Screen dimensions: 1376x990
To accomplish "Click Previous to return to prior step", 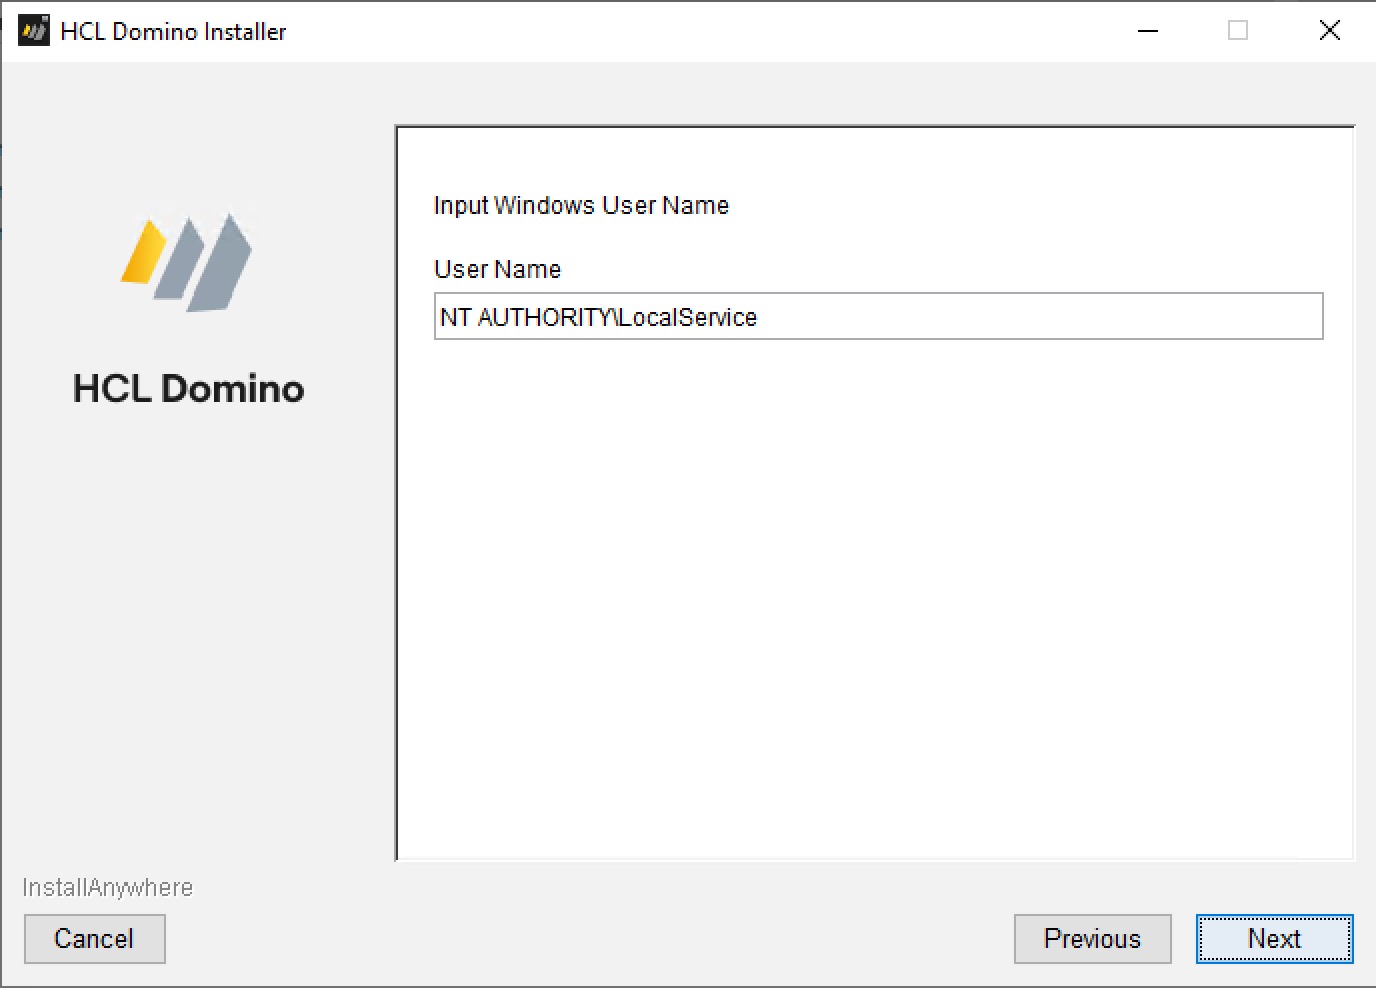I will [x=1092, y=938].
